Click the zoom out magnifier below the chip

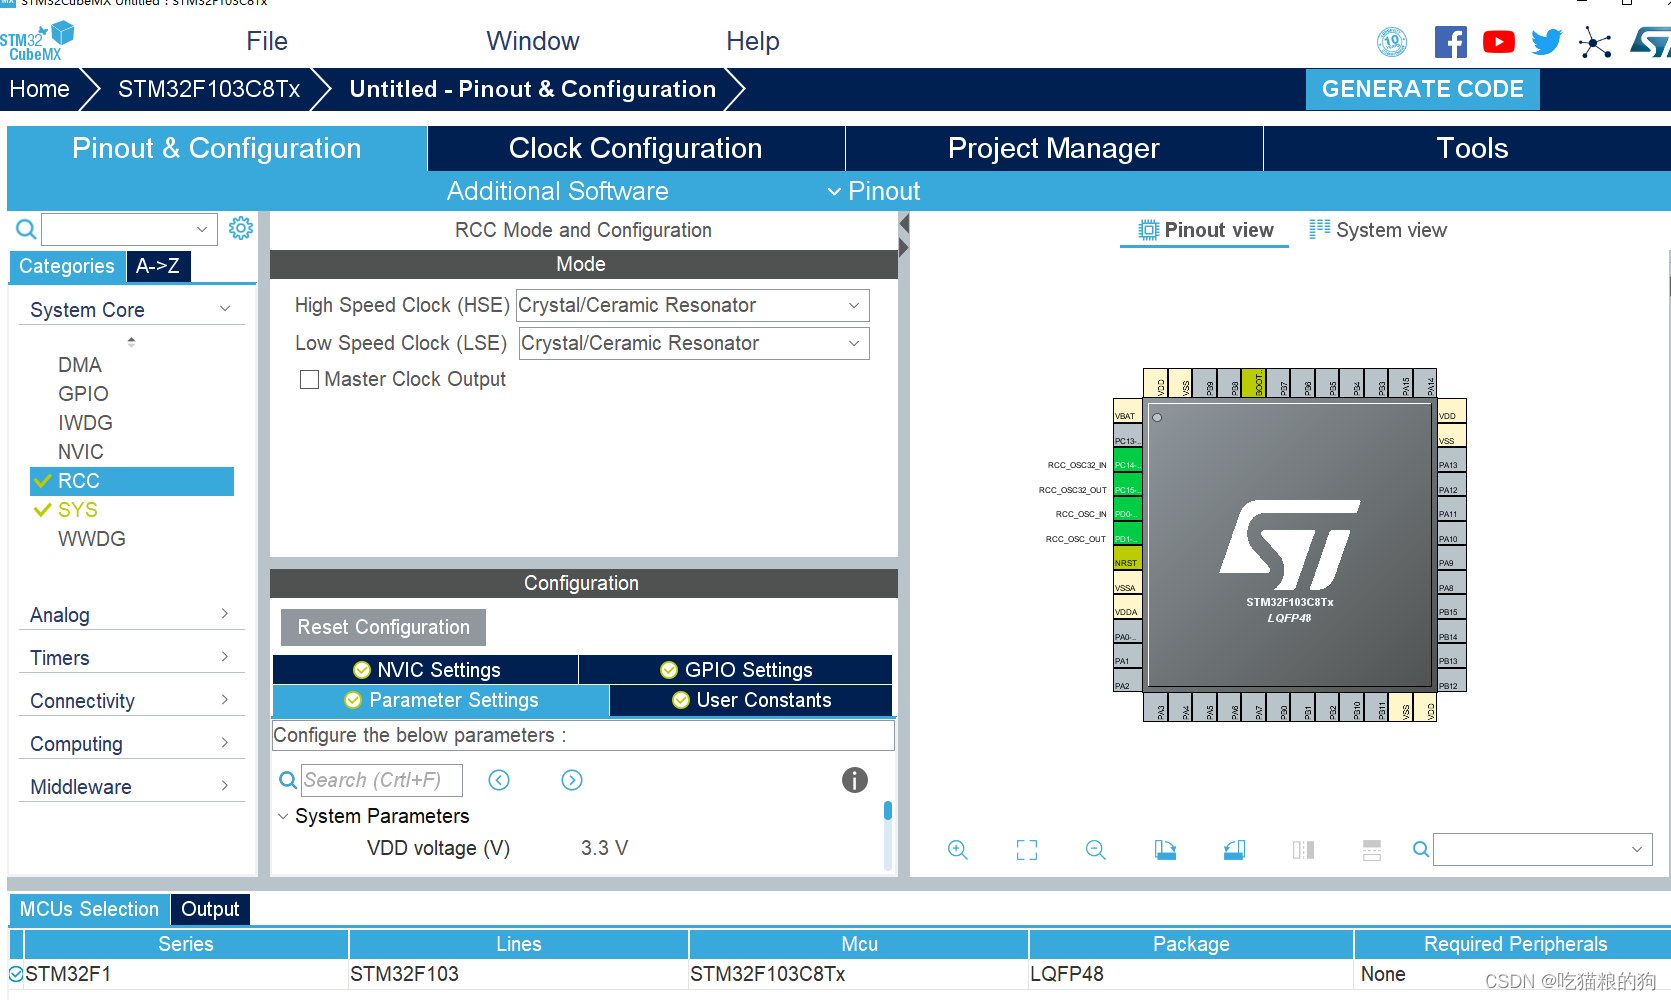pyautogui.click(x=1095, y=850)
